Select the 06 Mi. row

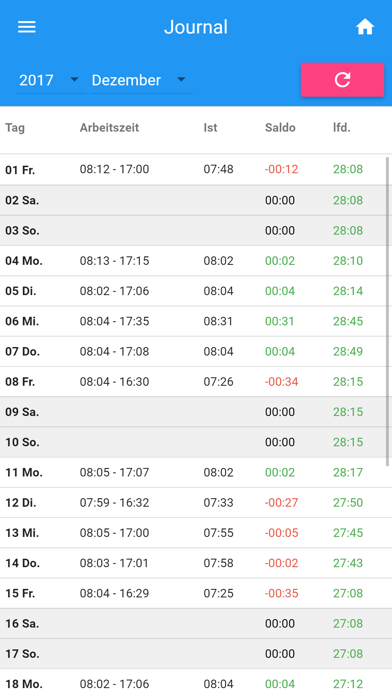(193, 321)
